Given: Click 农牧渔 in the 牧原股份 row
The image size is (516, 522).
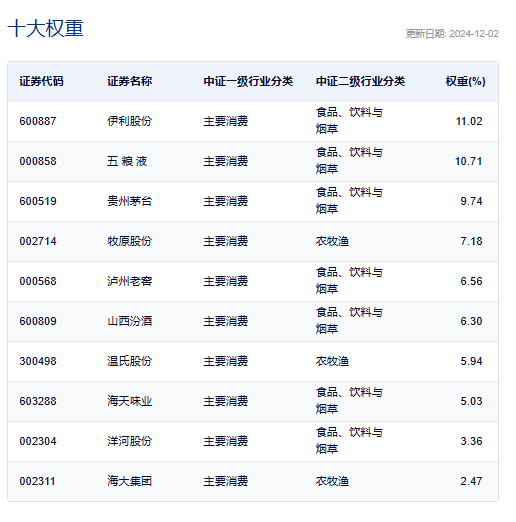Looking at the screenshot, I should point(332,241).
